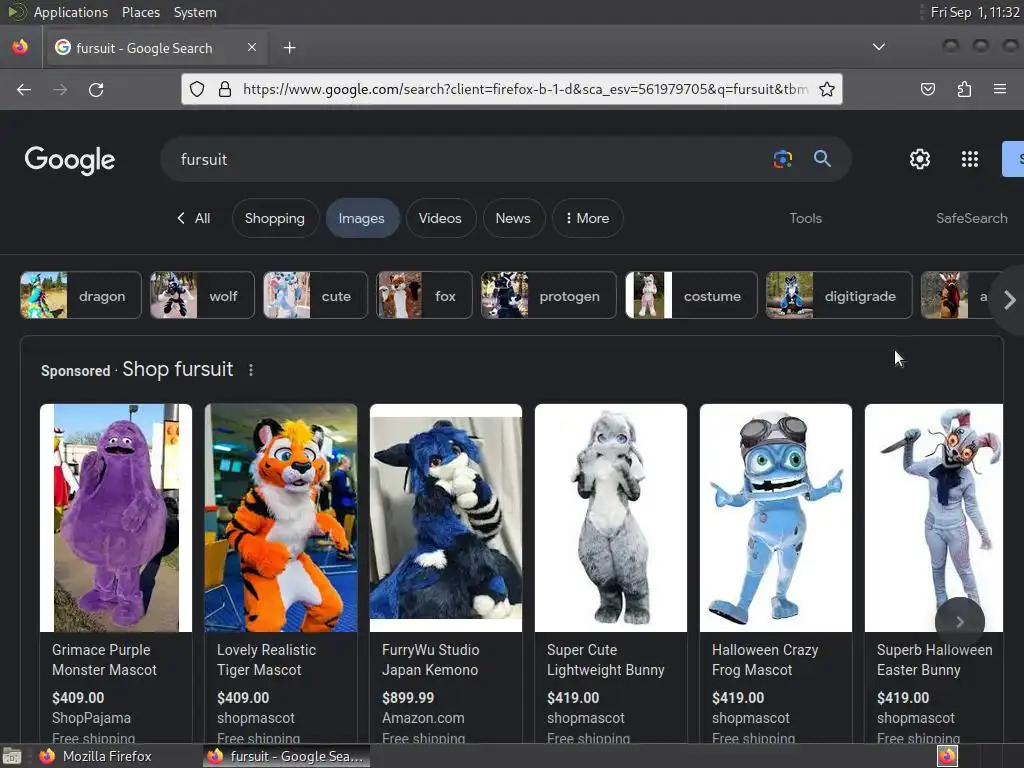This screenshot has width=1024, height=768.
Task: Open the System menu
Action: pos(195,12)
